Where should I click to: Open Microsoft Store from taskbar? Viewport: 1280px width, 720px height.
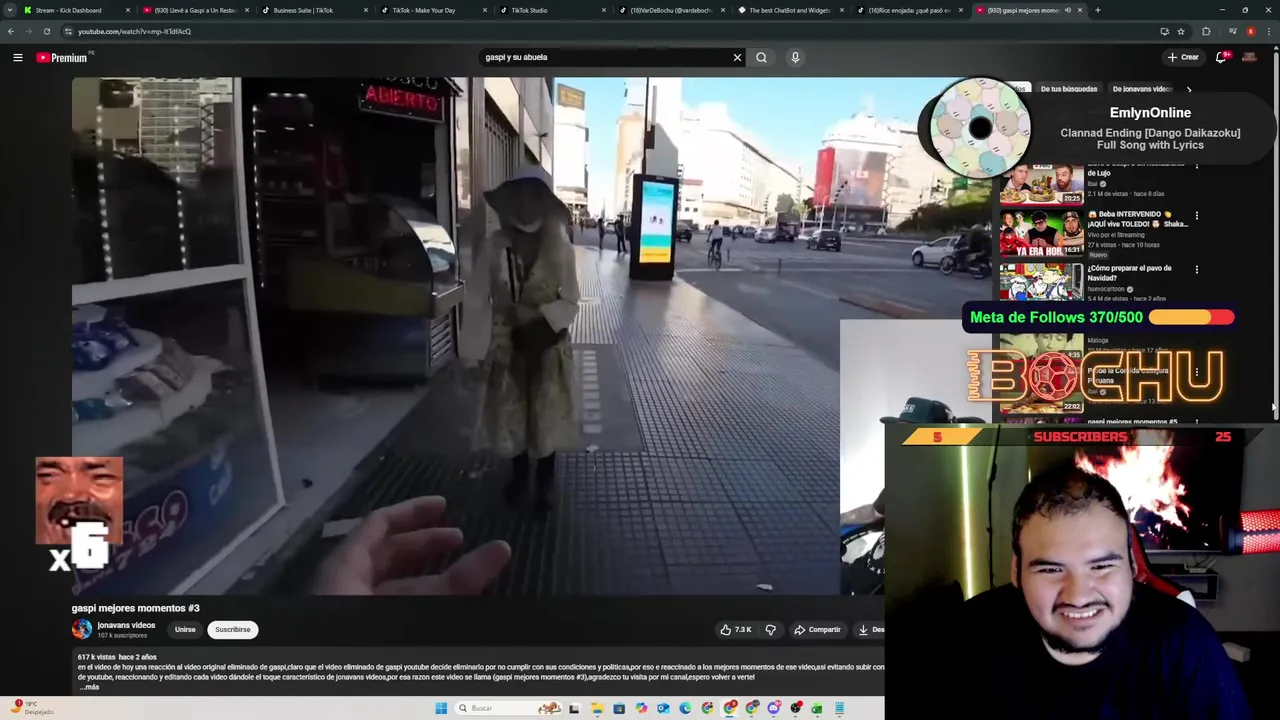pyautogui.click(x=619, y=708)
